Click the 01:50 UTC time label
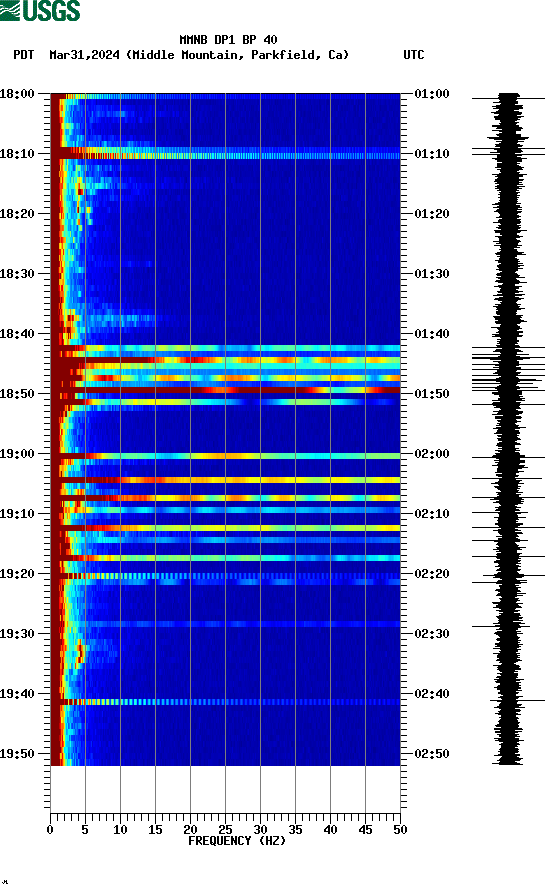This screenshot has width=552, height=893. click(432, 394)
